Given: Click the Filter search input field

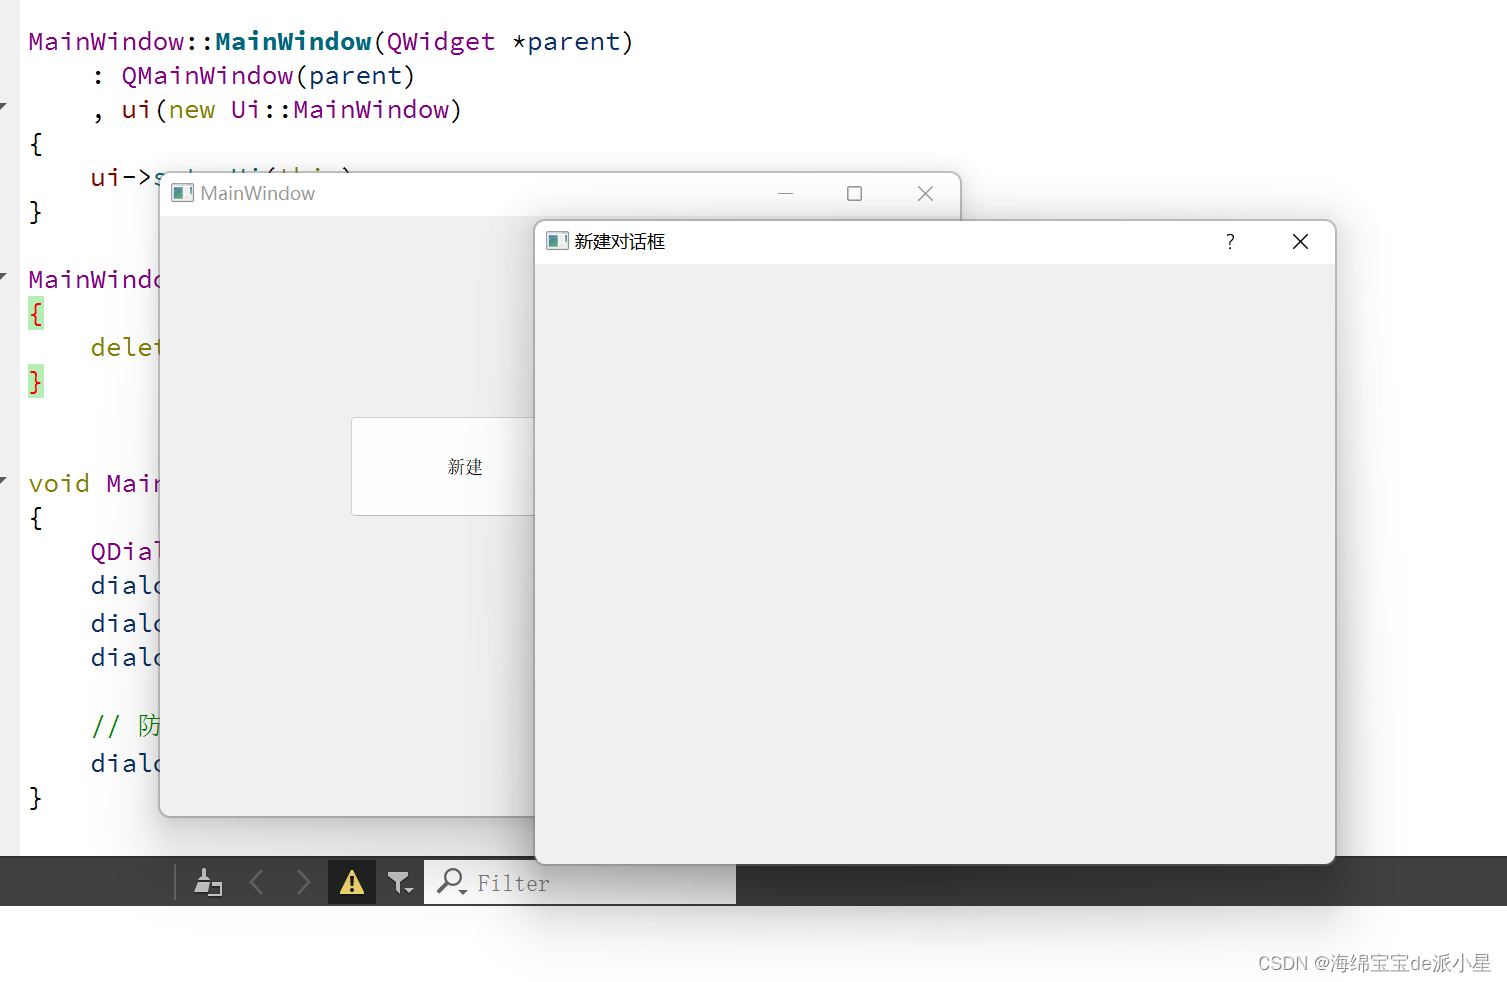Looking at the screenshot, I should (580, 882).
